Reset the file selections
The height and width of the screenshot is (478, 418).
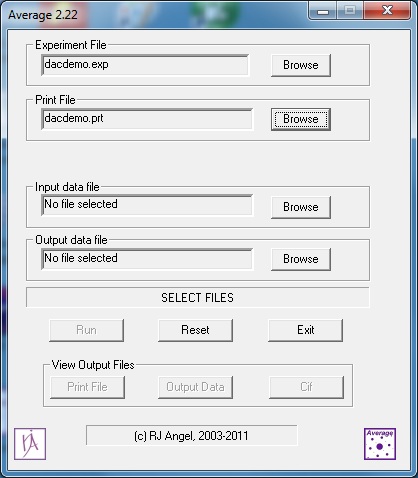(195, 330)
